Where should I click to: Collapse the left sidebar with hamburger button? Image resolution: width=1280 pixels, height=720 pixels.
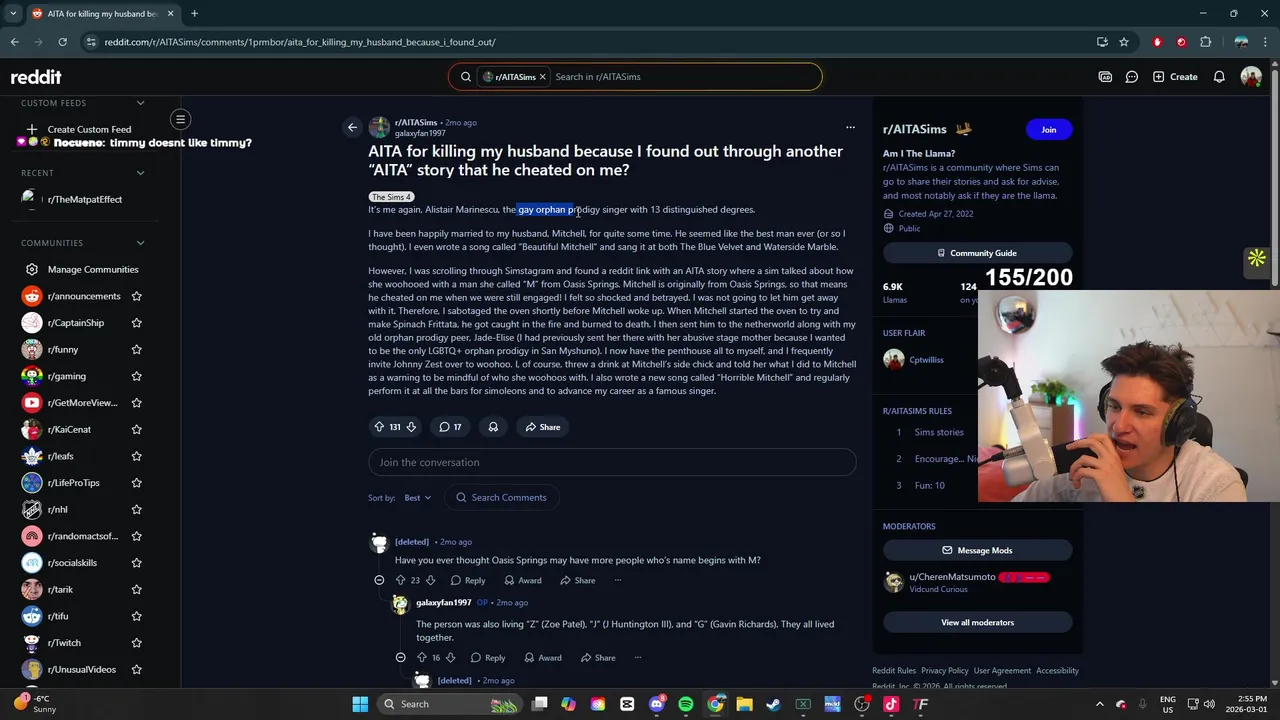pos(181,120)
